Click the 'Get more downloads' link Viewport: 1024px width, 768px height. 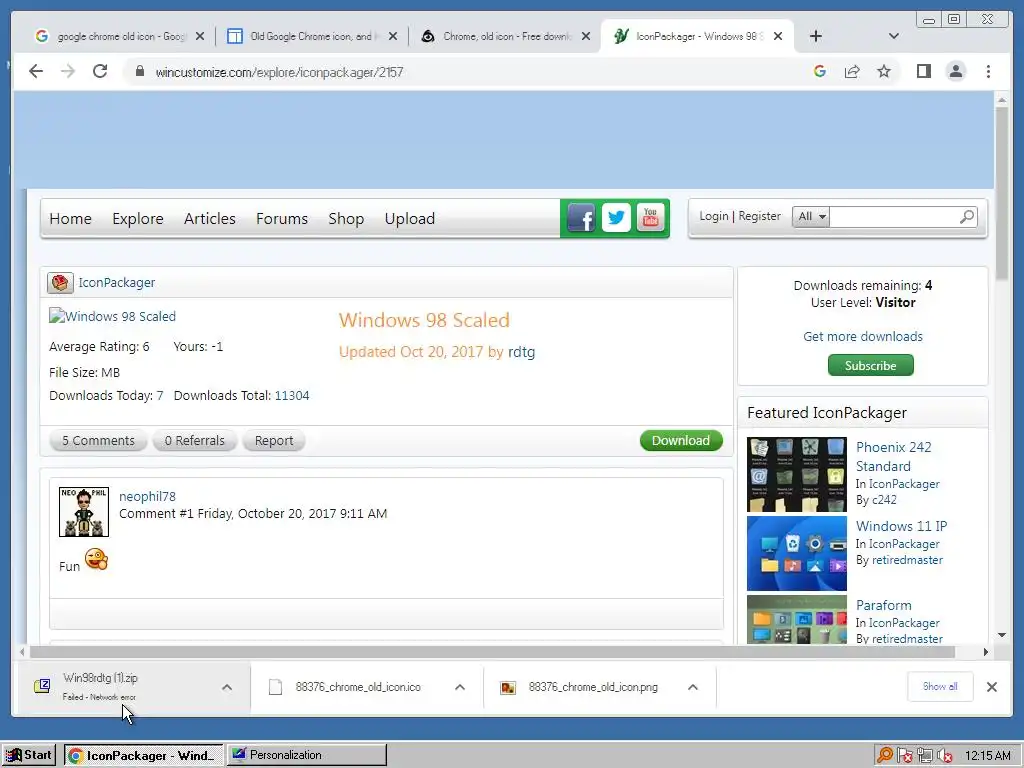(863, 336)
